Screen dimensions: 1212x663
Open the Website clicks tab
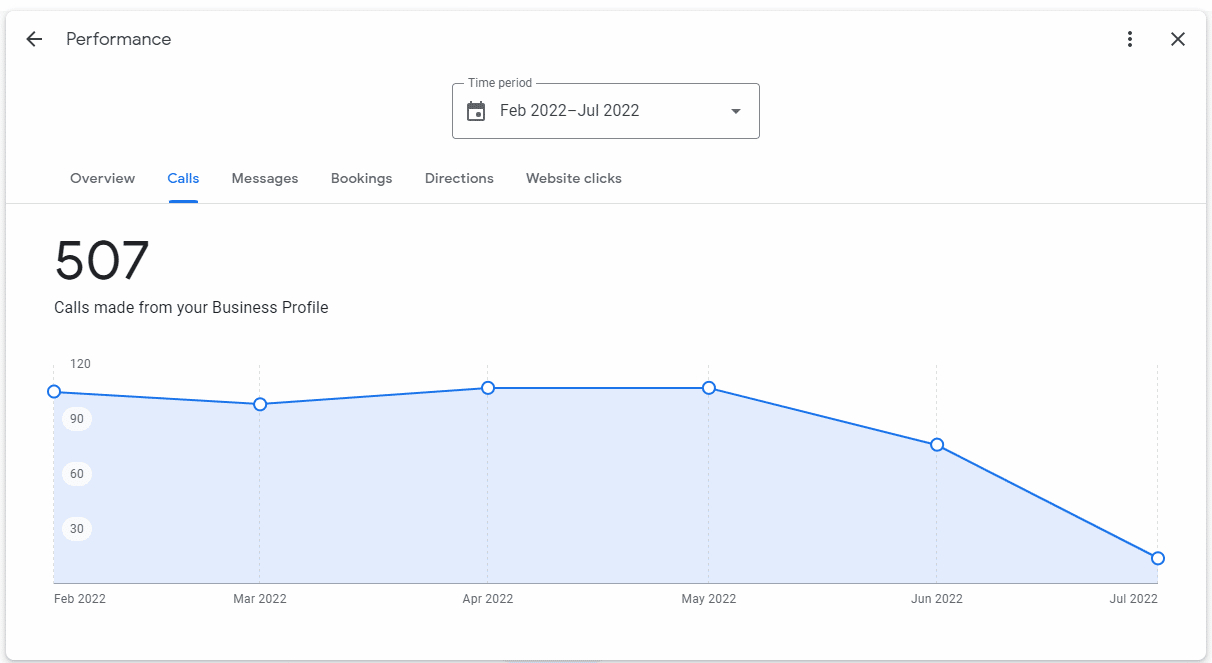tap(574, 178)
